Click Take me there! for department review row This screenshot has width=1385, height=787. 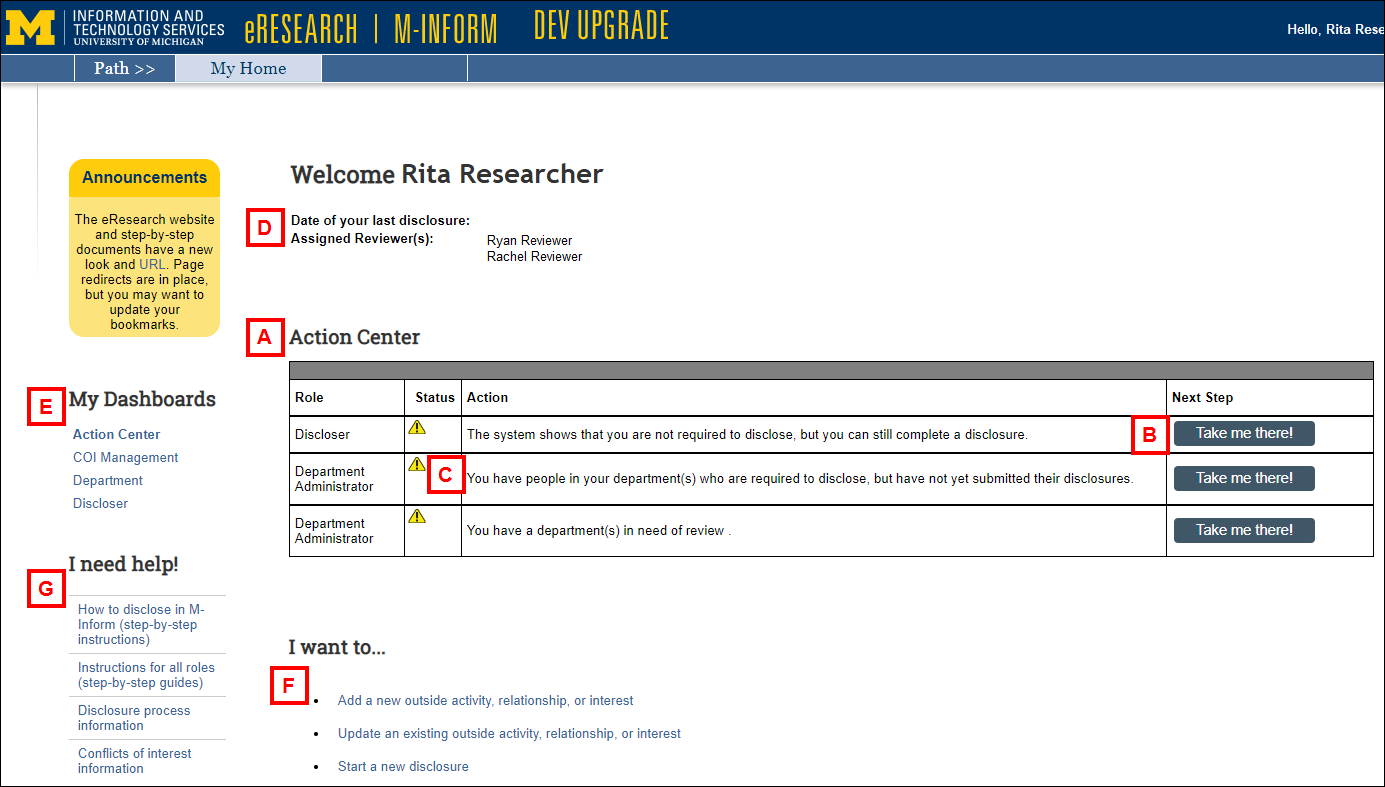coord(1244,530)
